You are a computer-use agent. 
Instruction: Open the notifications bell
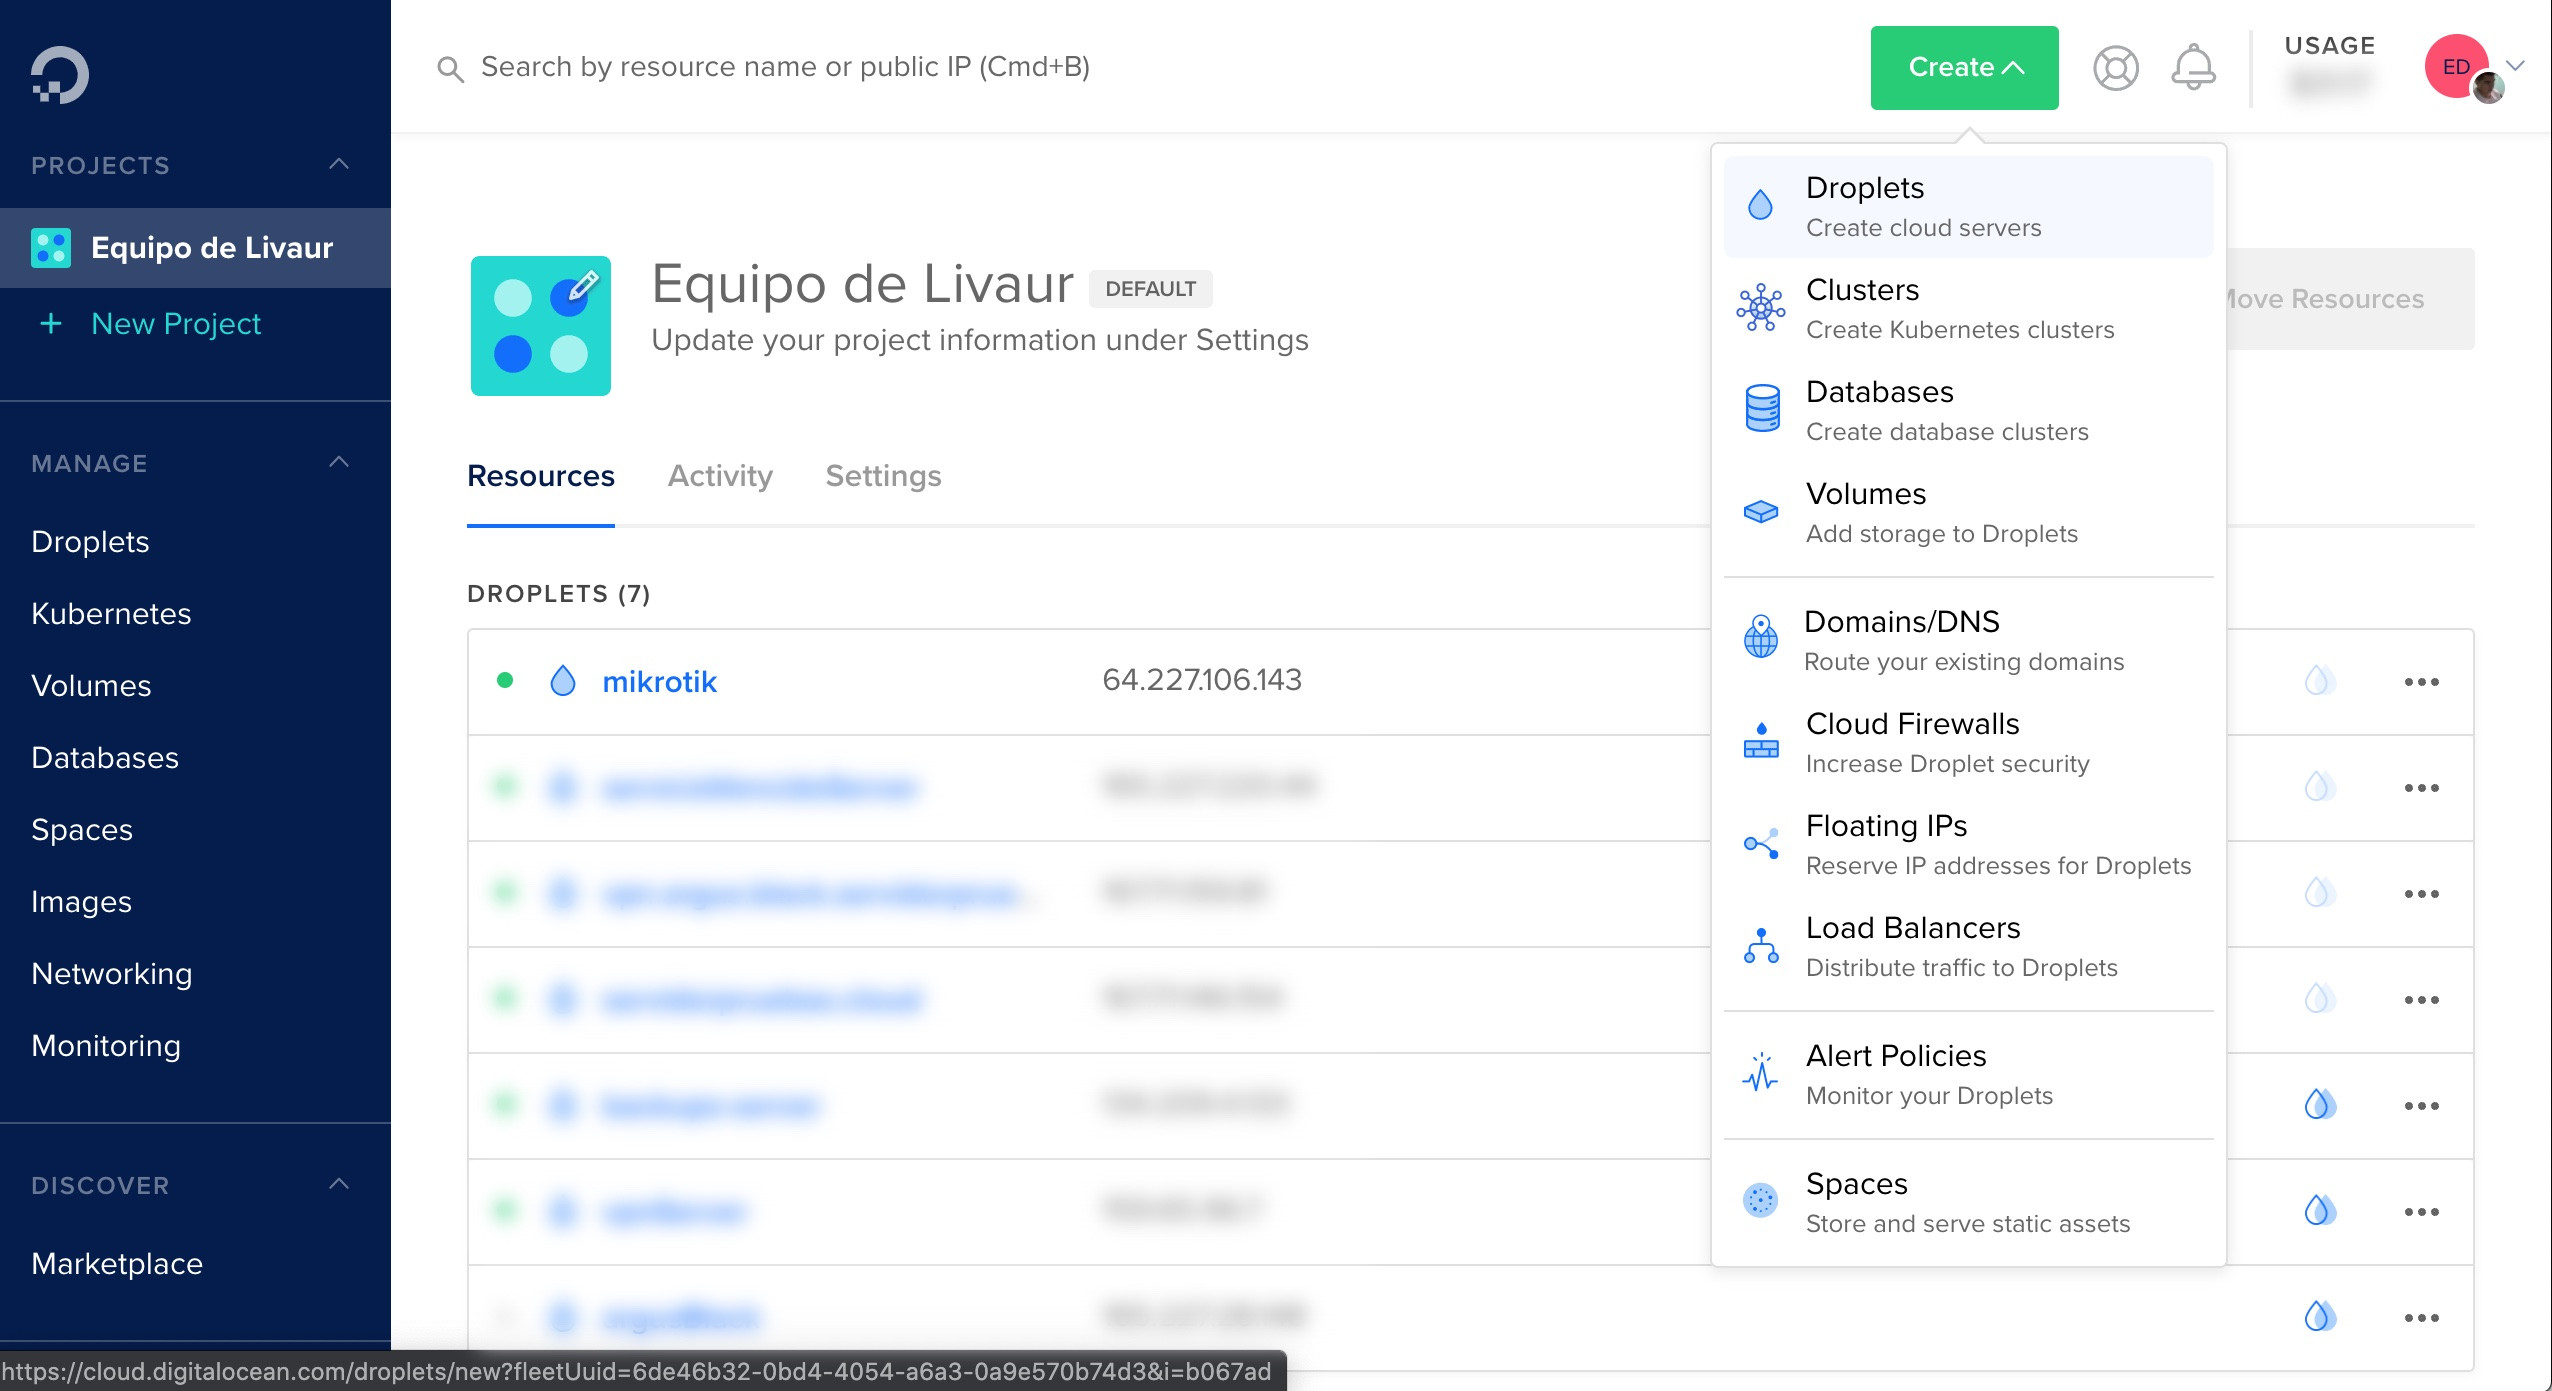2193,67
